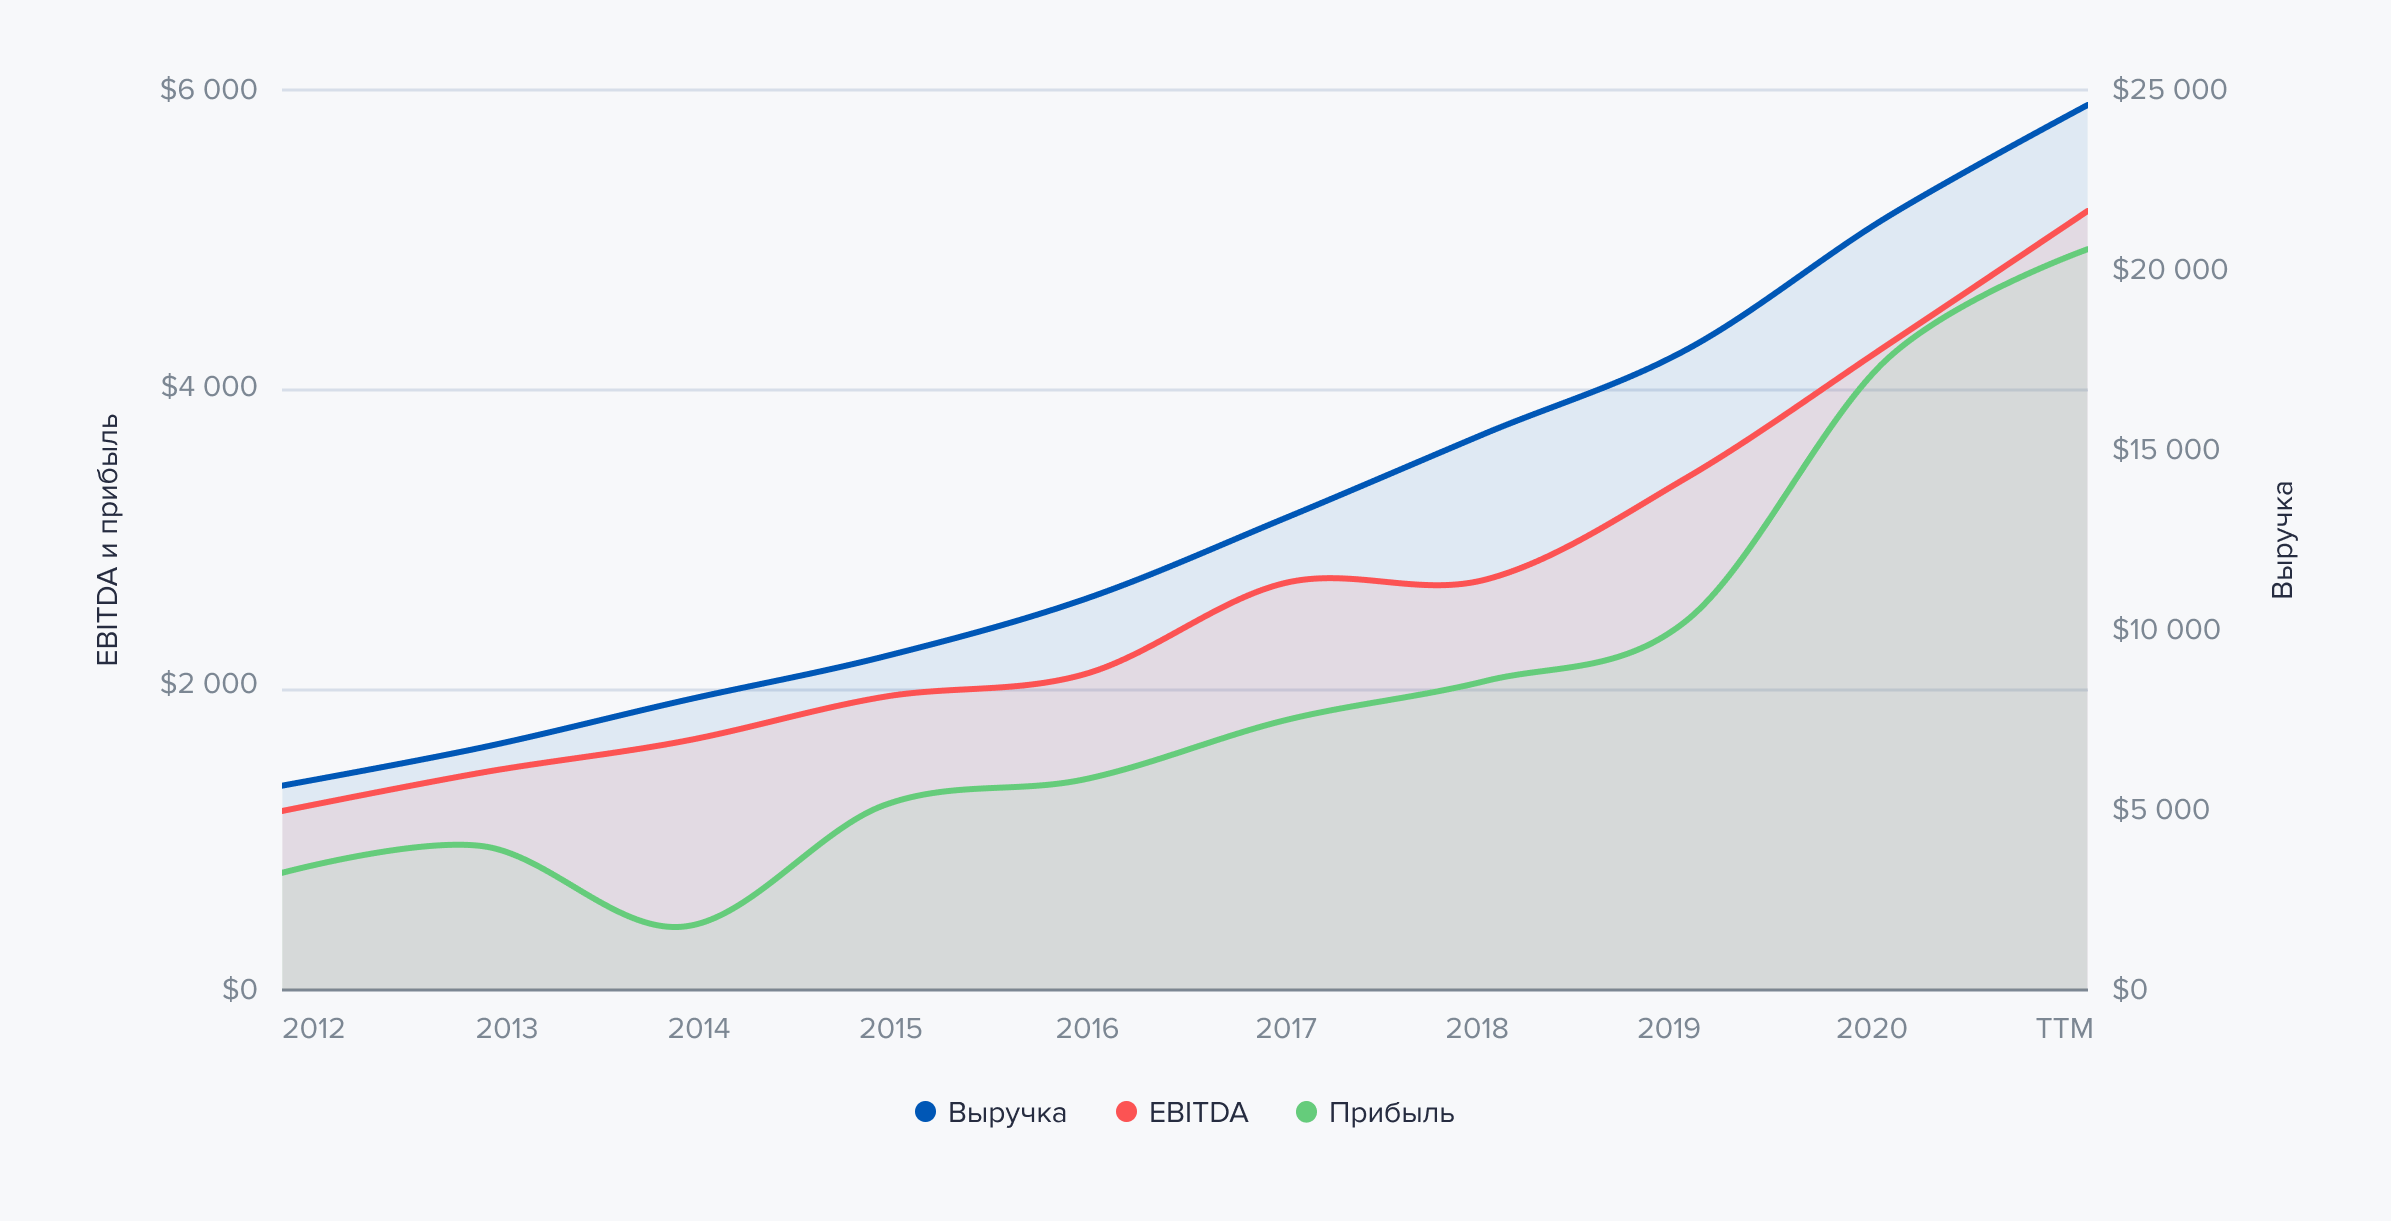This screenshot has width=2391, height=1221.
Task: Select the 2020 x-axis label
Action: tap(1872, 1028)
